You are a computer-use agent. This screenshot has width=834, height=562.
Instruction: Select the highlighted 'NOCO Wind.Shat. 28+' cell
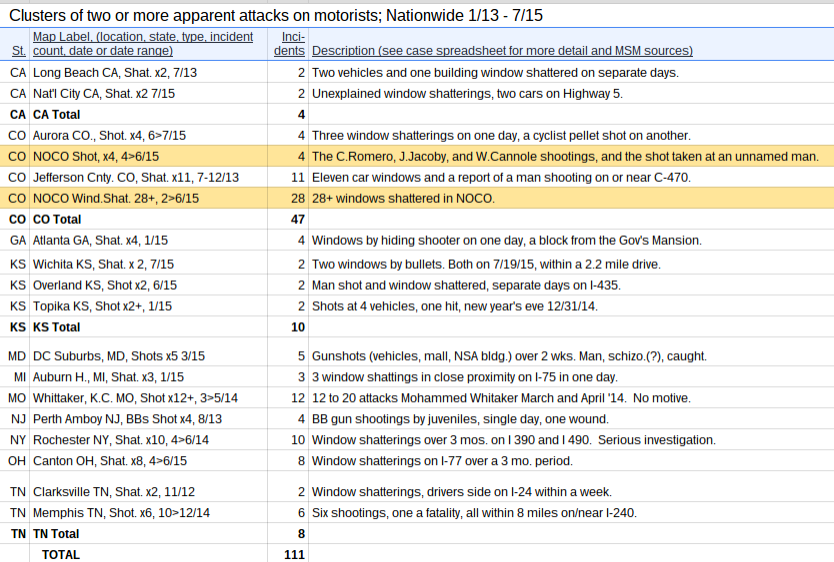tap(116, 199)
